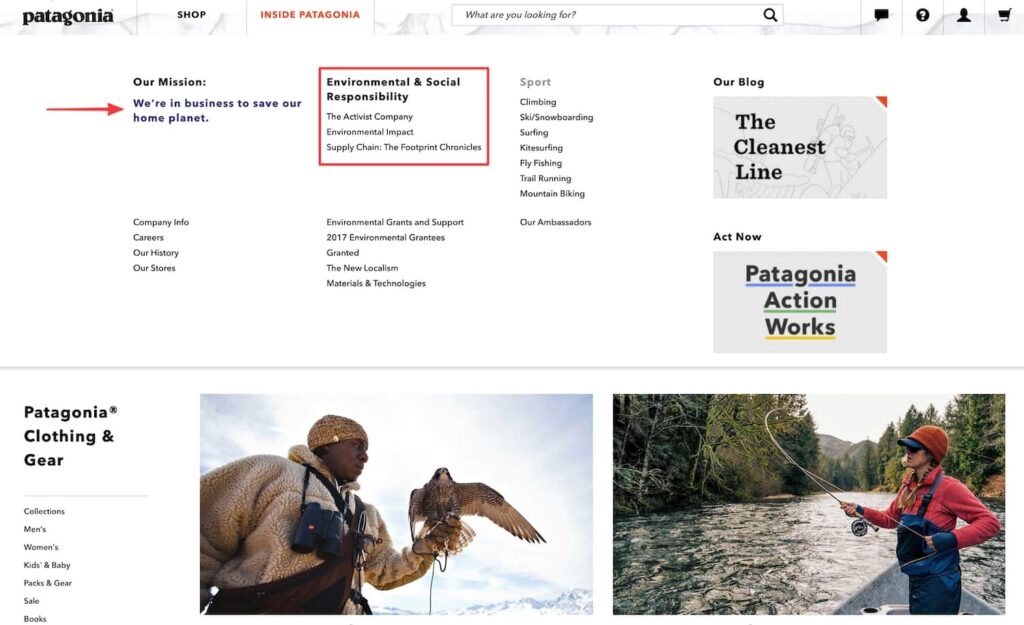
Task: Open Company Info link
Action: click(x=161, y=222)
